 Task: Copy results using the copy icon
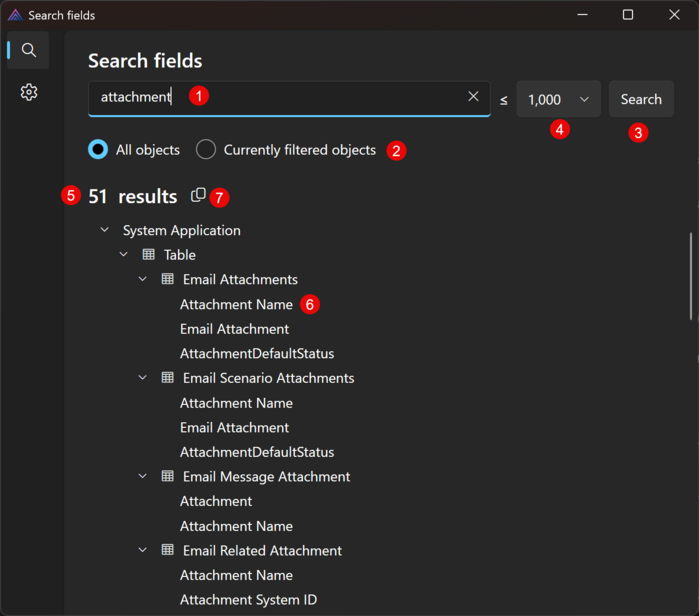pyautogui.click(x=198, y=195)
